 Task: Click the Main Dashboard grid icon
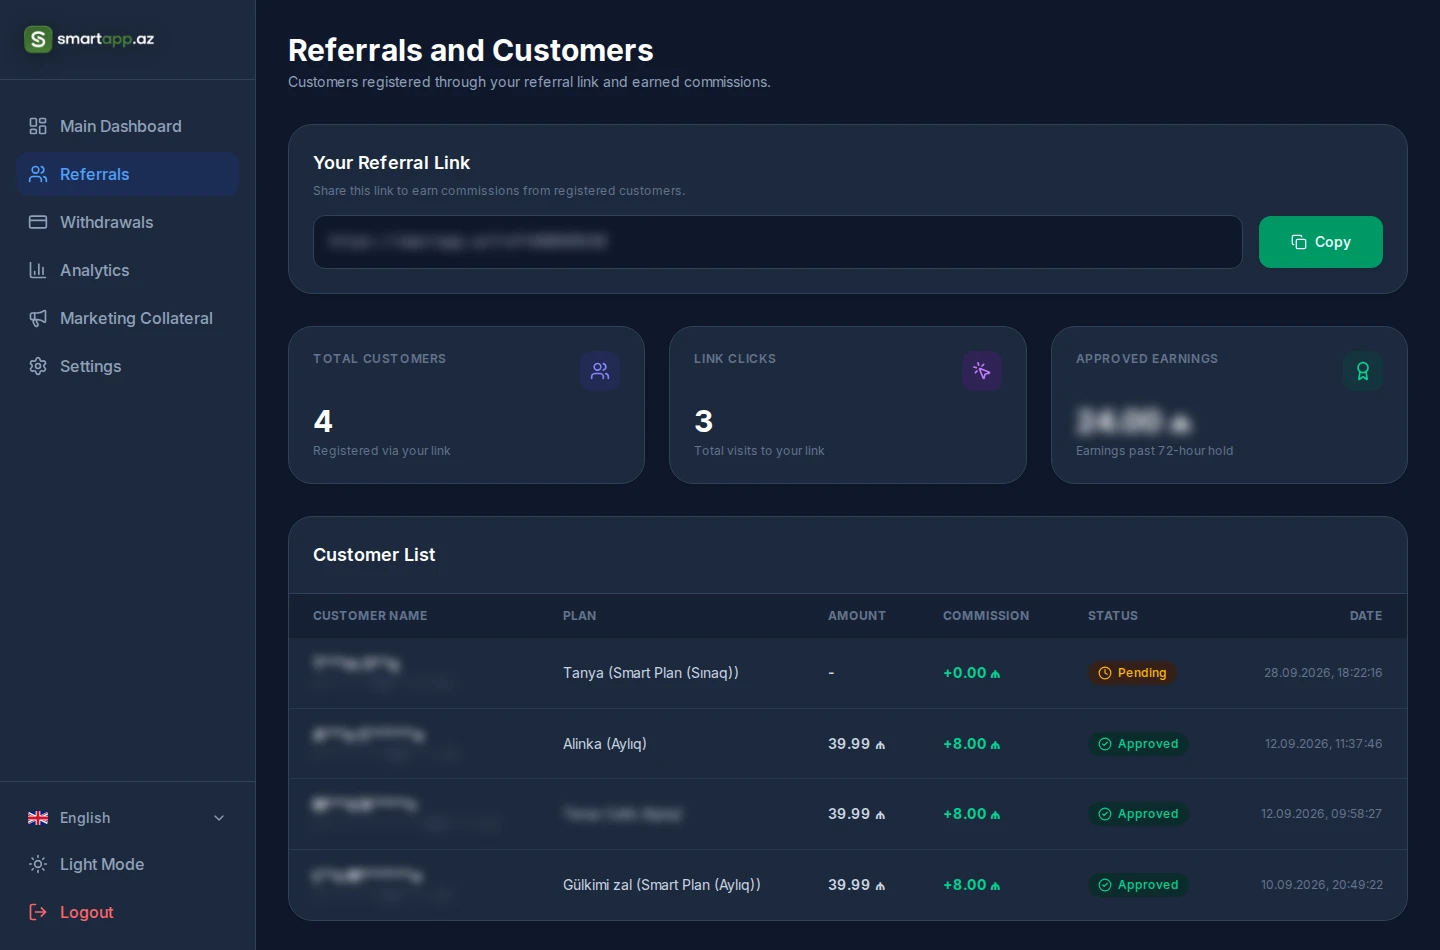pyautogui.click(x=38, y=126)
